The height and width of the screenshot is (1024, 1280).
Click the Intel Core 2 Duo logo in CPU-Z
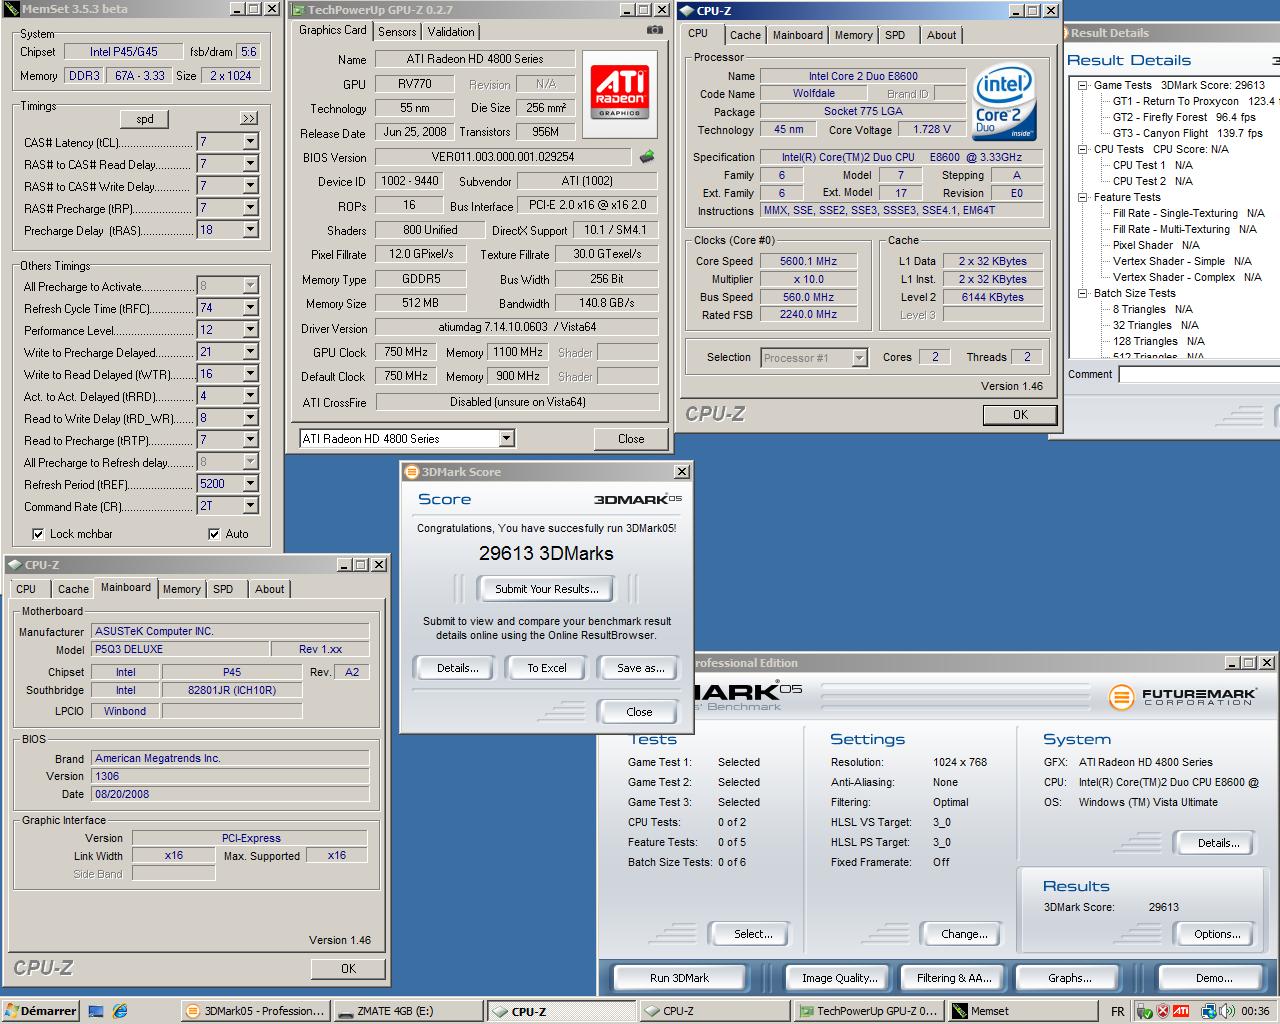pos(1004,104)
